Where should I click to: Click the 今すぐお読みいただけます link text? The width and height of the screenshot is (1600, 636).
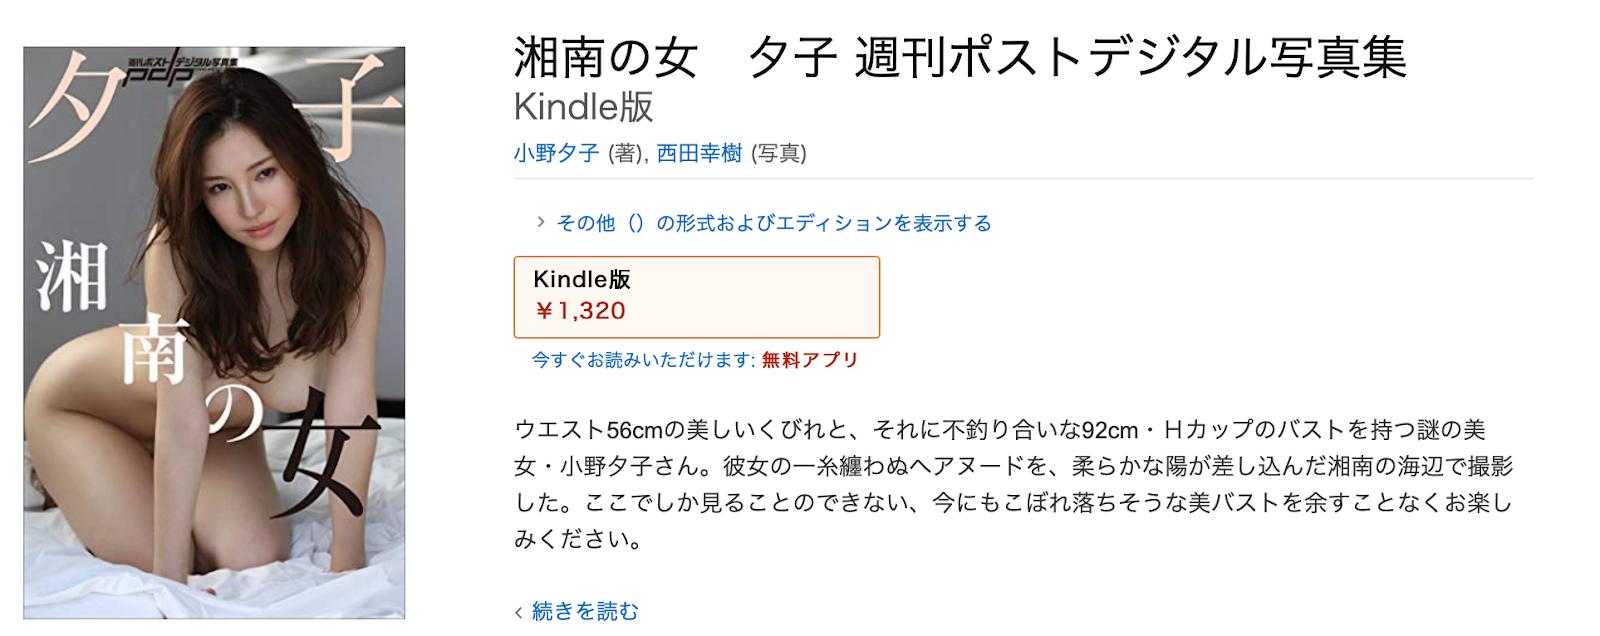click(x=643, y=360)
